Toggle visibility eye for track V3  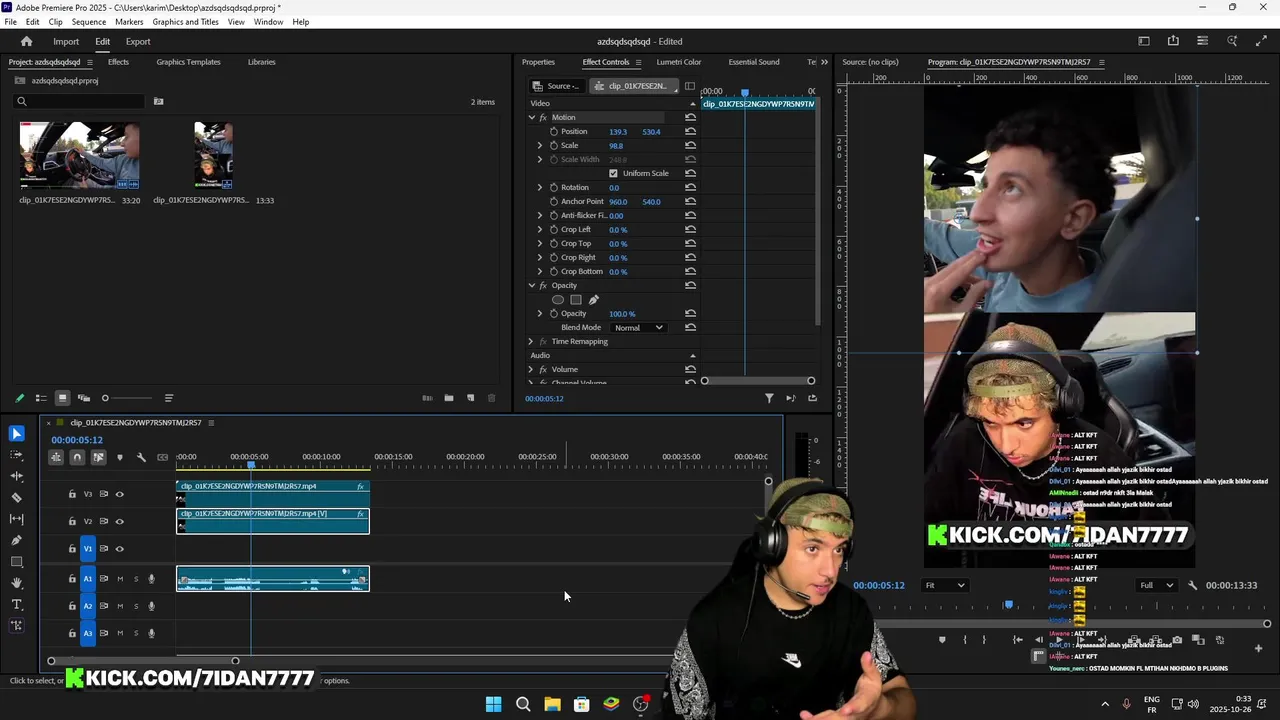pyautogui.click(x=120, y=494)
